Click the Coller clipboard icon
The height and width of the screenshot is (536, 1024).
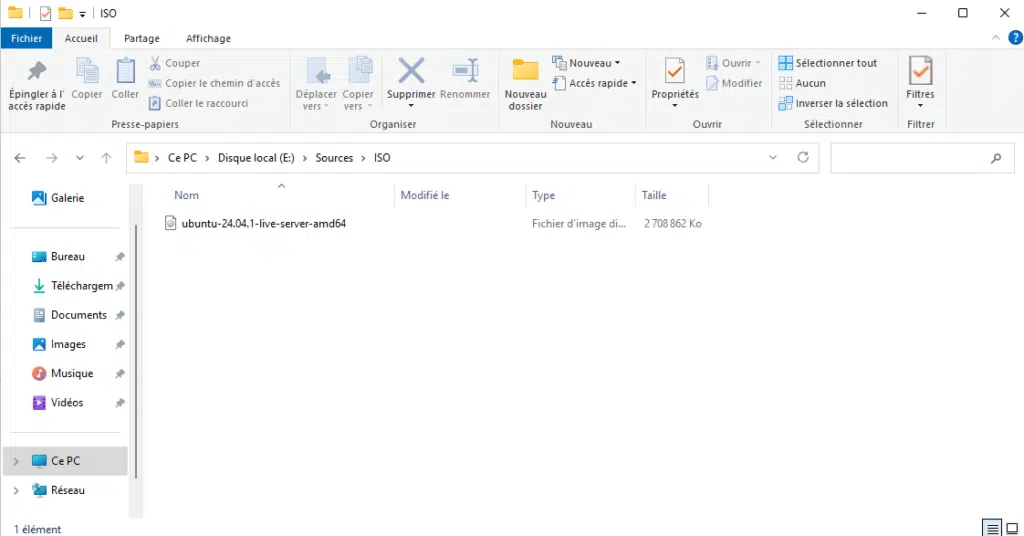click(x=125, y=71)
